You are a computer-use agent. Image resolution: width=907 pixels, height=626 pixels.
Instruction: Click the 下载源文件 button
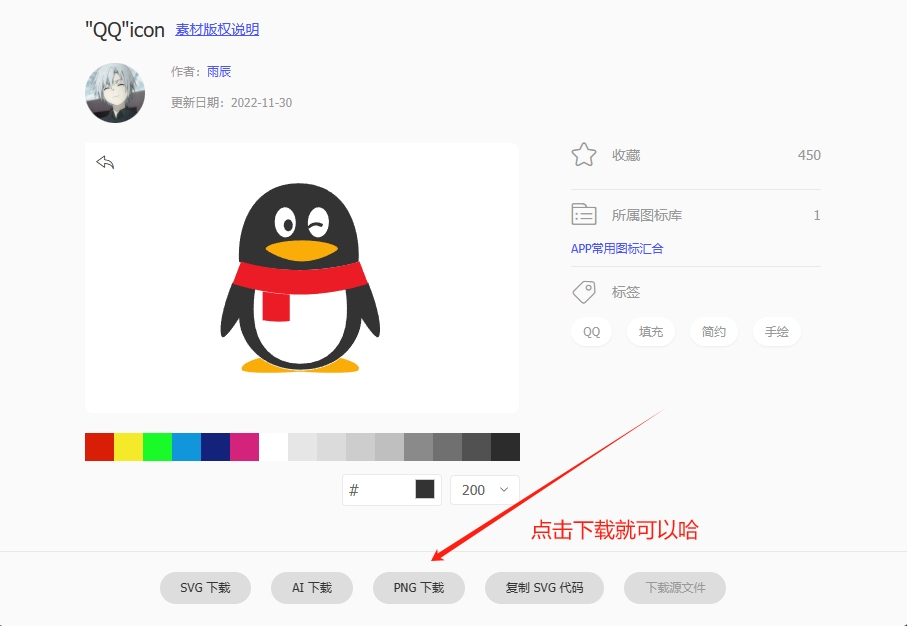[675, 588]
